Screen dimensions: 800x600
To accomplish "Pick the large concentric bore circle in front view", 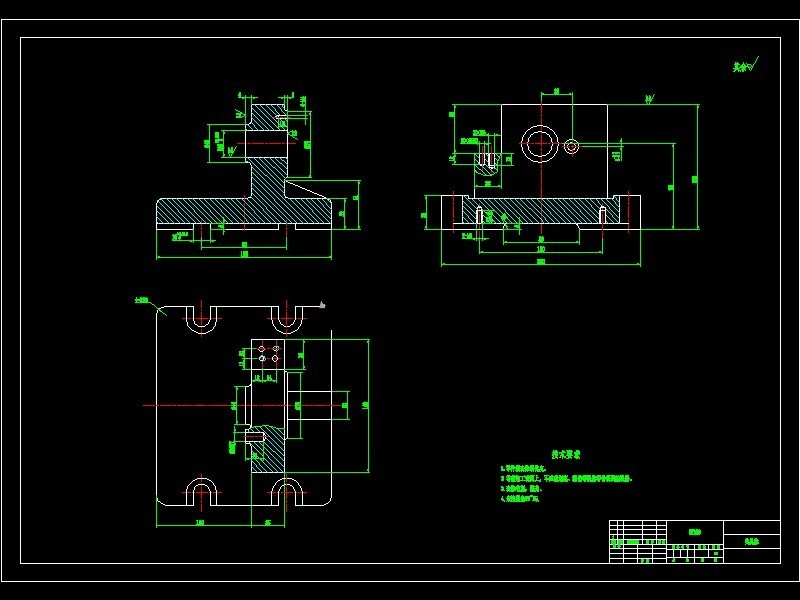I will pos(540,143).
